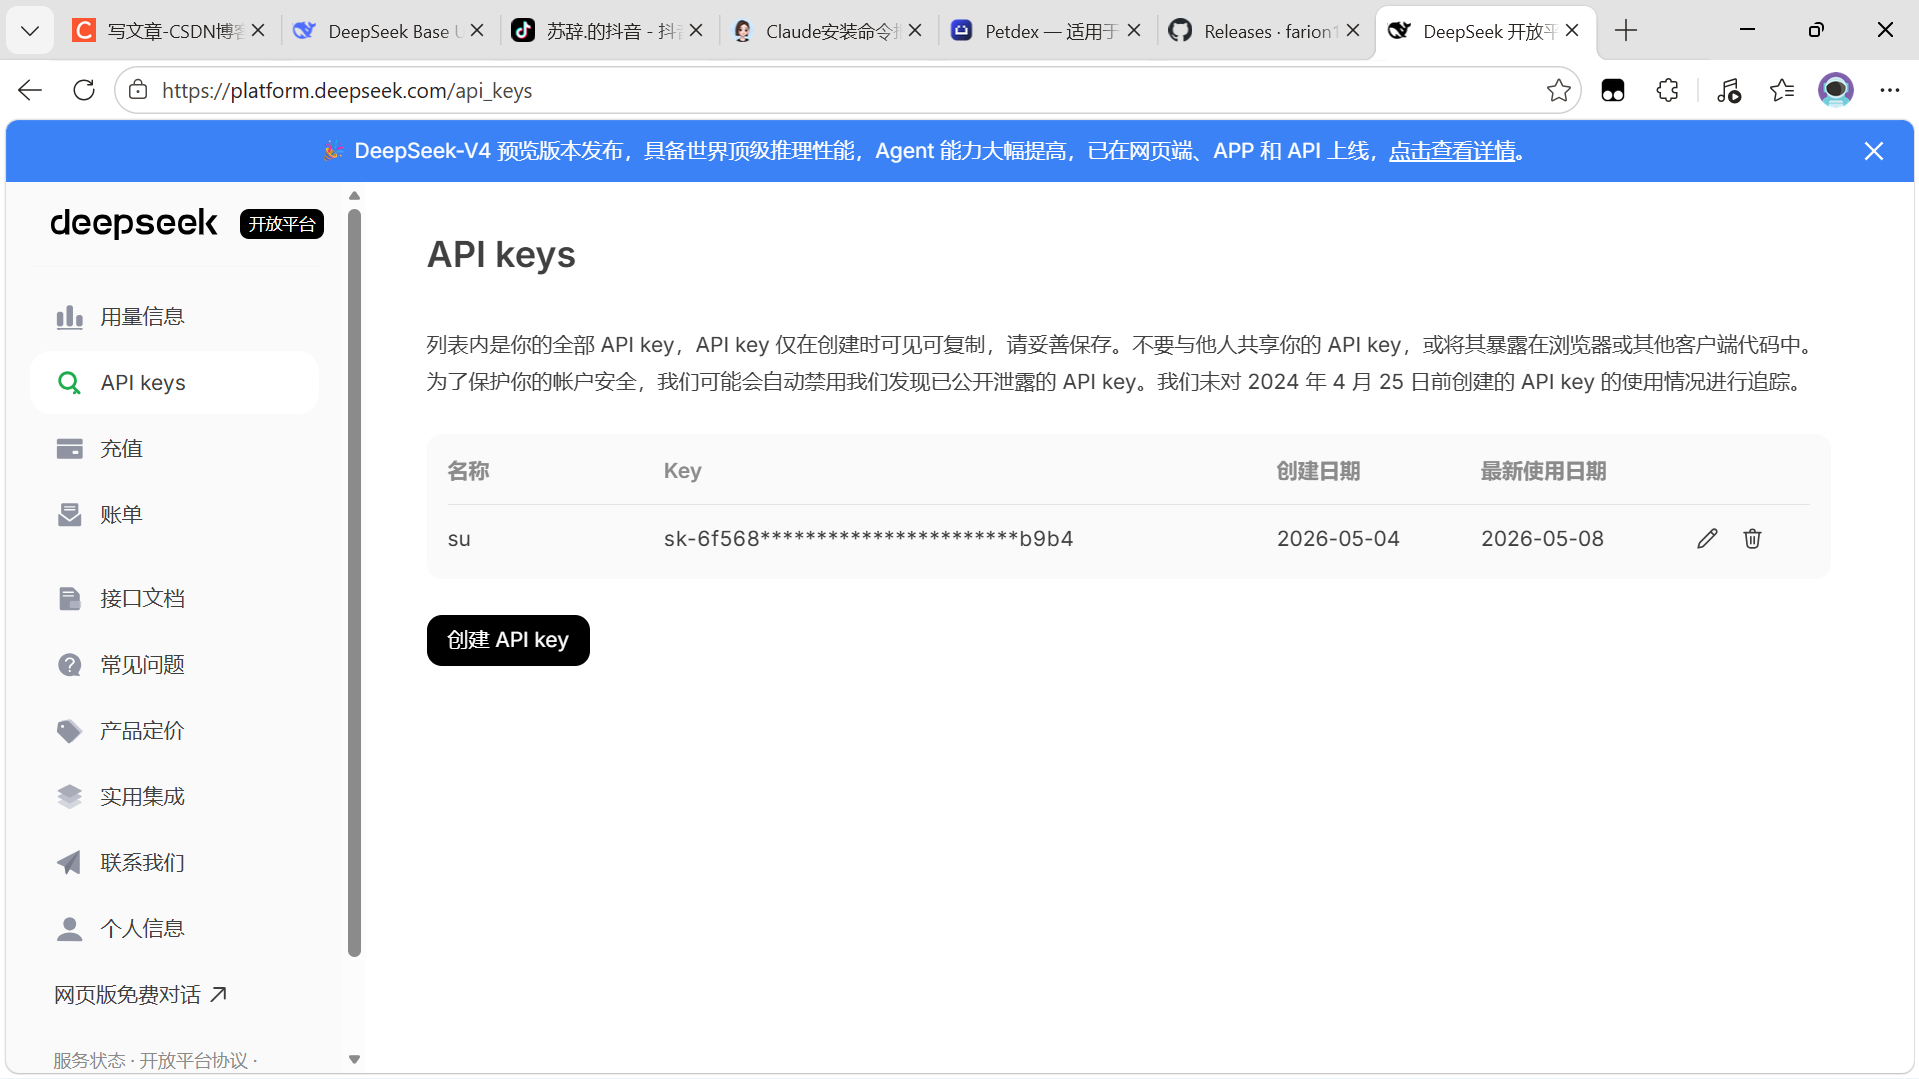
Task: Open 联系我们 contact page
Action: [175, 863]
